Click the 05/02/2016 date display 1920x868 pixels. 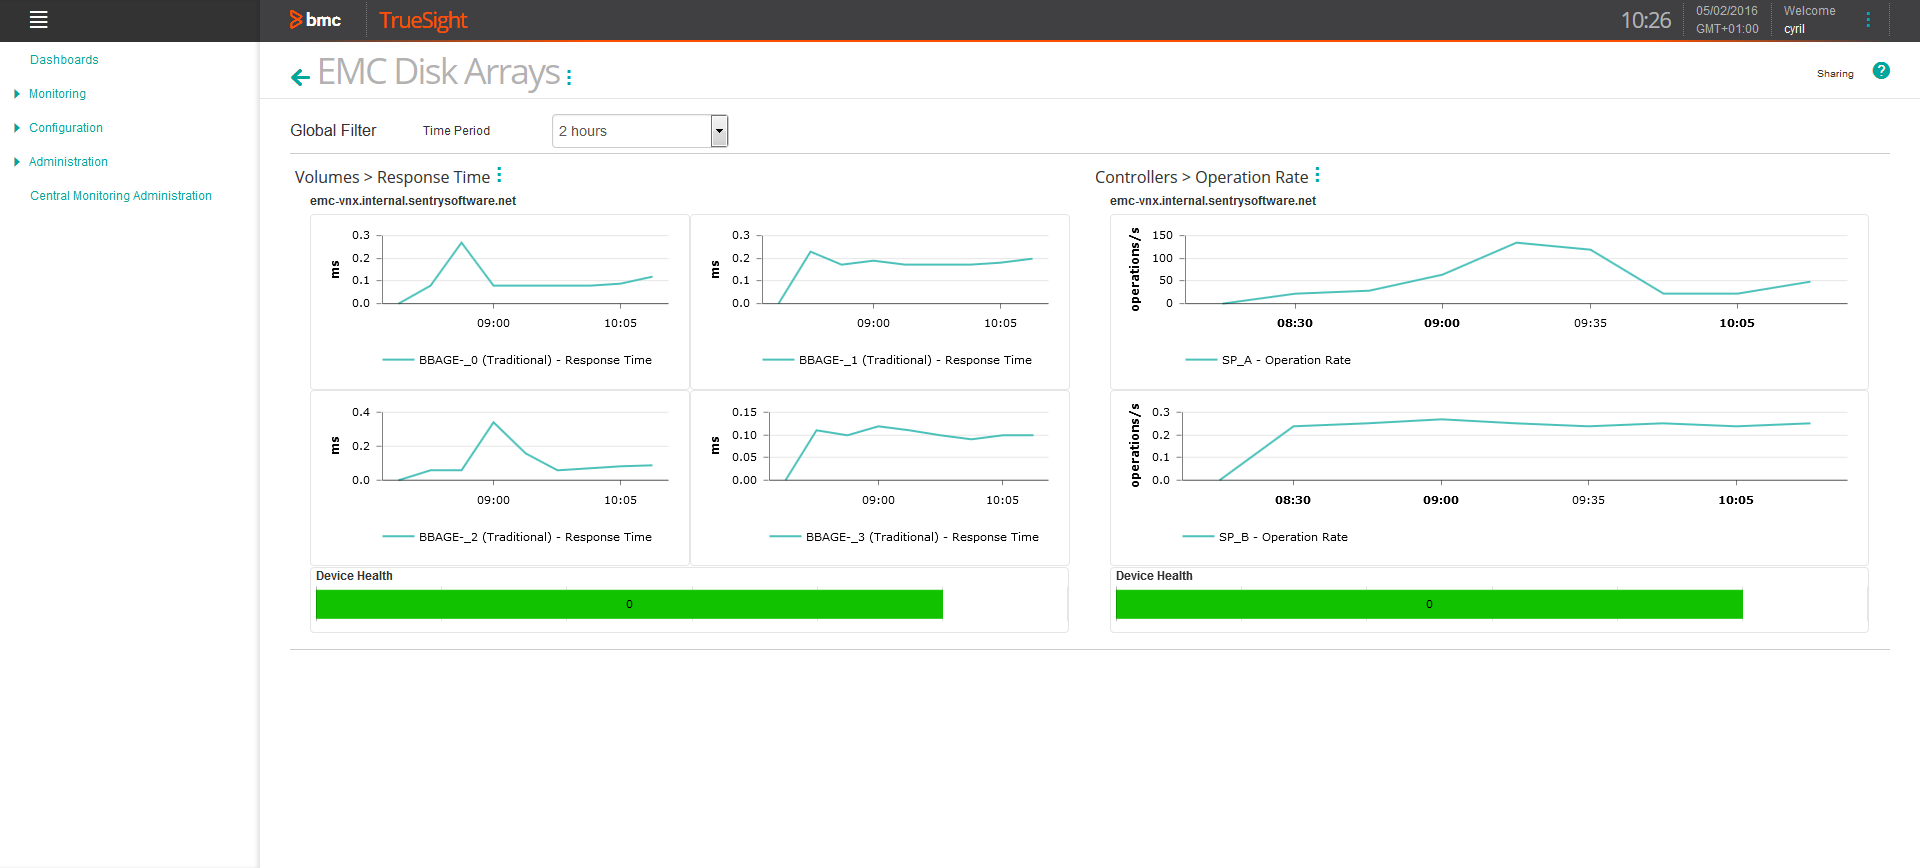pyautogui.click(x=1727, y=11)
